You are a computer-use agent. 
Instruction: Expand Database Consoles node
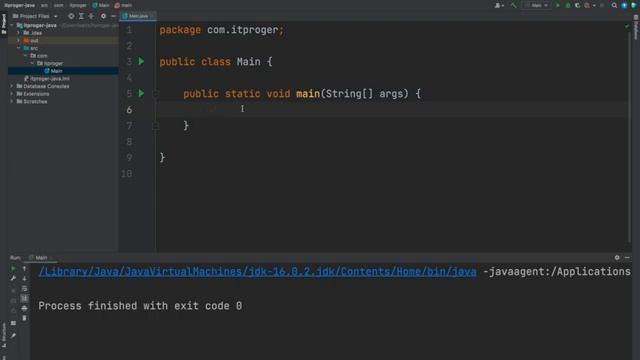pos(12,86)
